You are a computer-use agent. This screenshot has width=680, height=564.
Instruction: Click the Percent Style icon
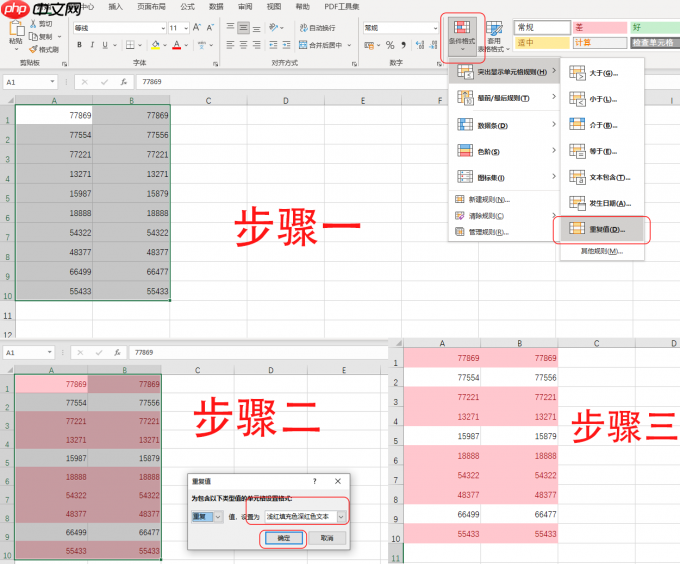coord(390,45)
